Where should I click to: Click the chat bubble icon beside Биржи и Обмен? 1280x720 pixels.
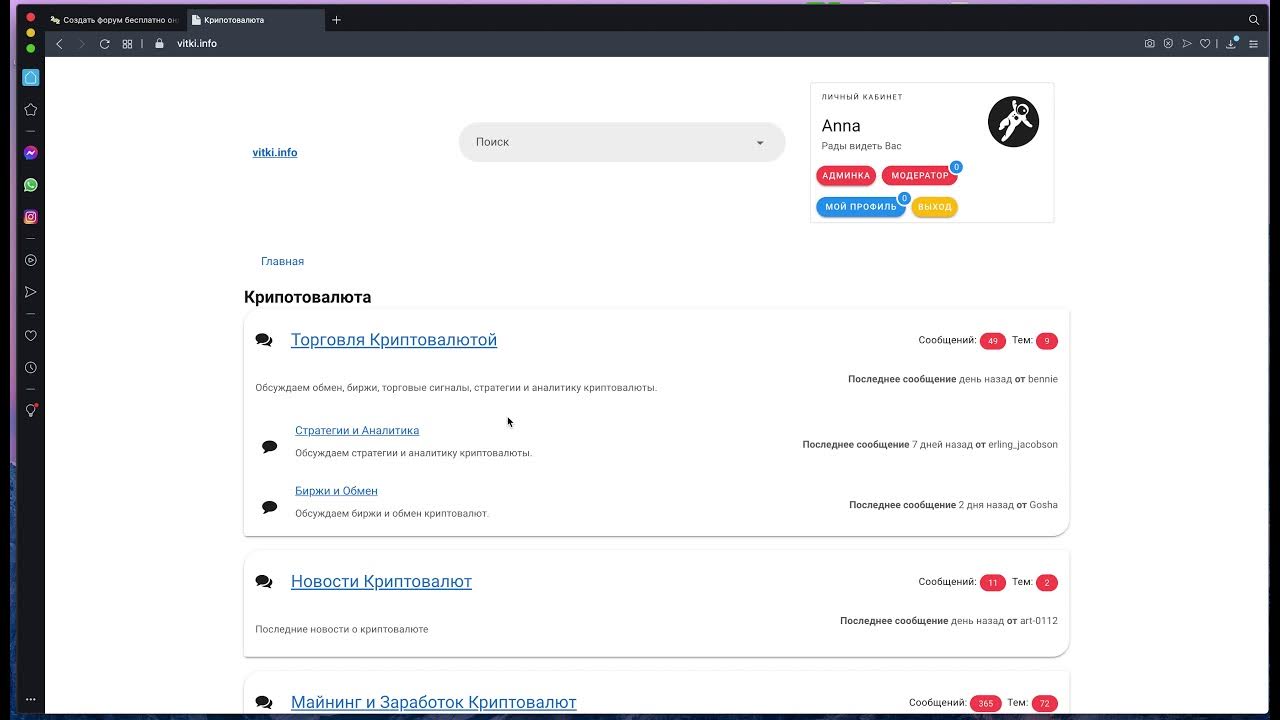pos(269,507)
